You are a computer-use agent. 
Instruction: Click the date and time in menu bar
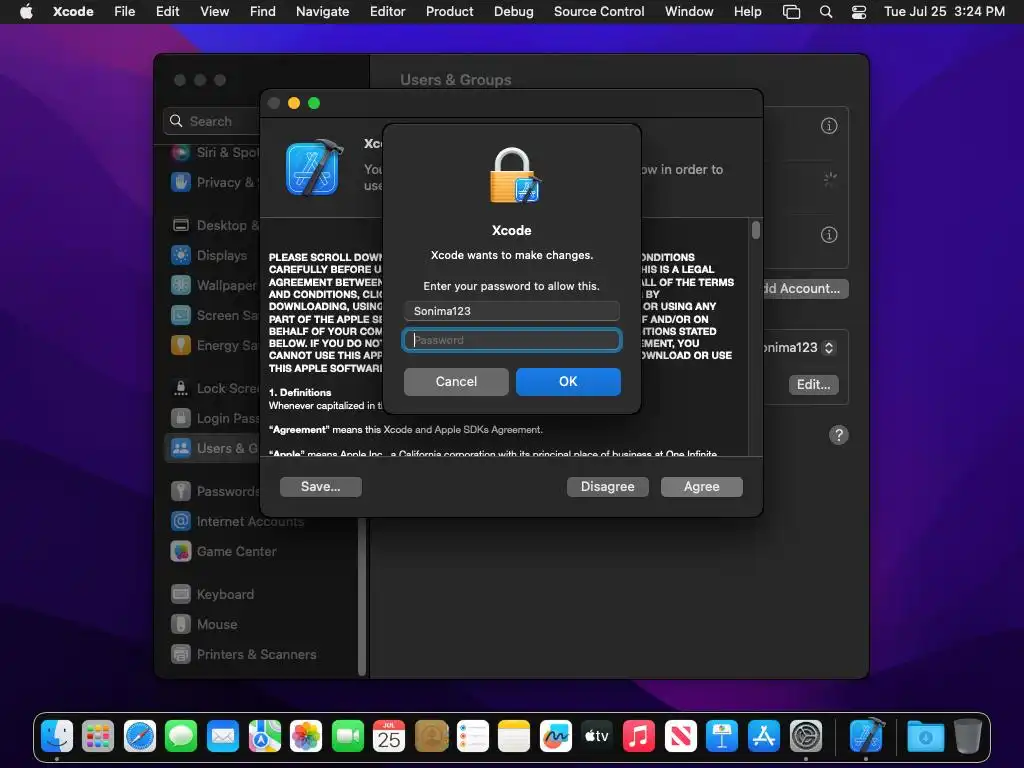click(944, 12)
